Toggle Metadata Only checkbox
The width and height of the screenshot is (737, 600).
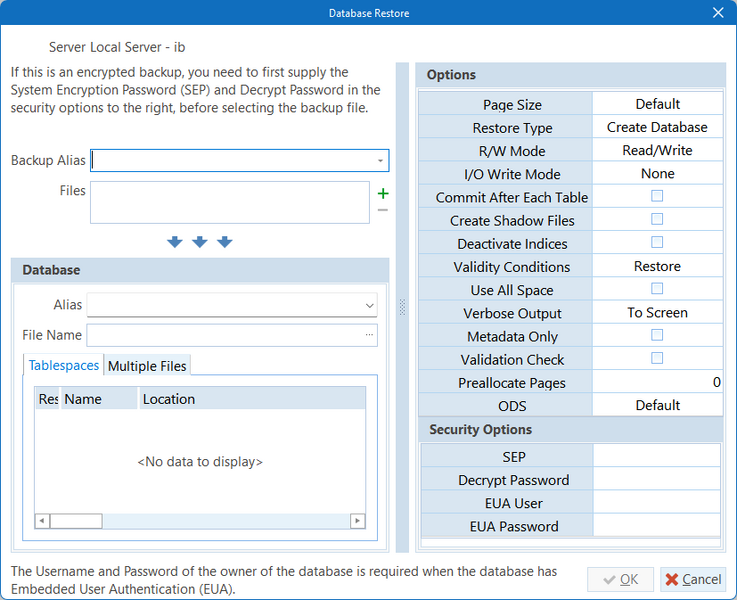point(657,335)
